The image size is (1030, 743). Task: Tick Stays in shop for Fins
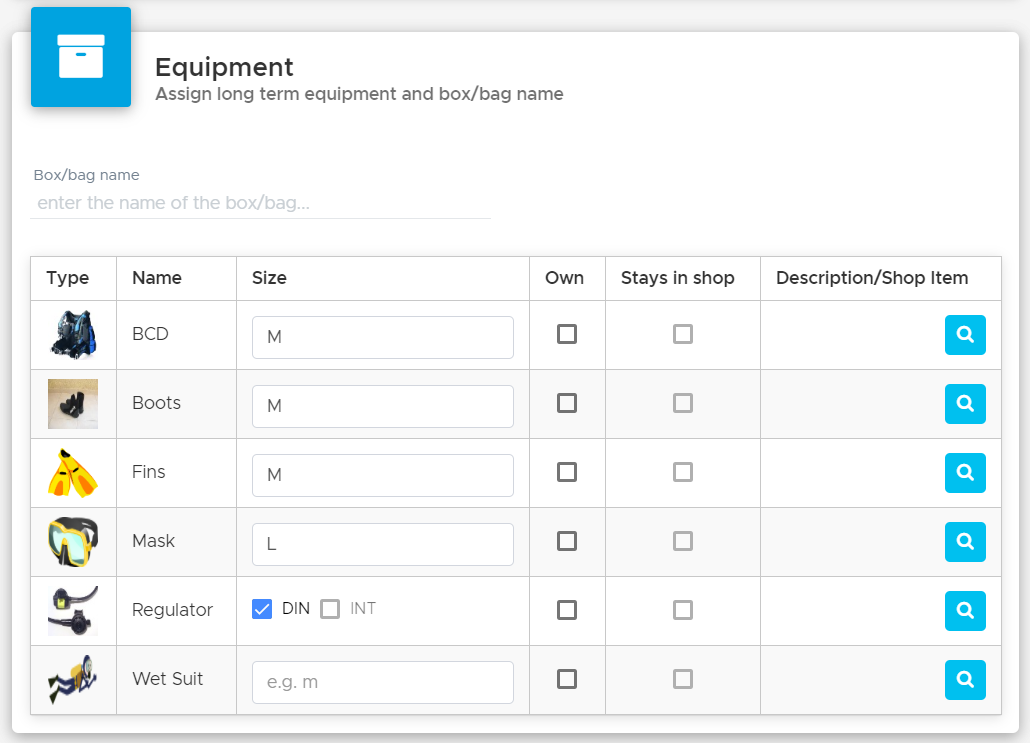point(683,472)
